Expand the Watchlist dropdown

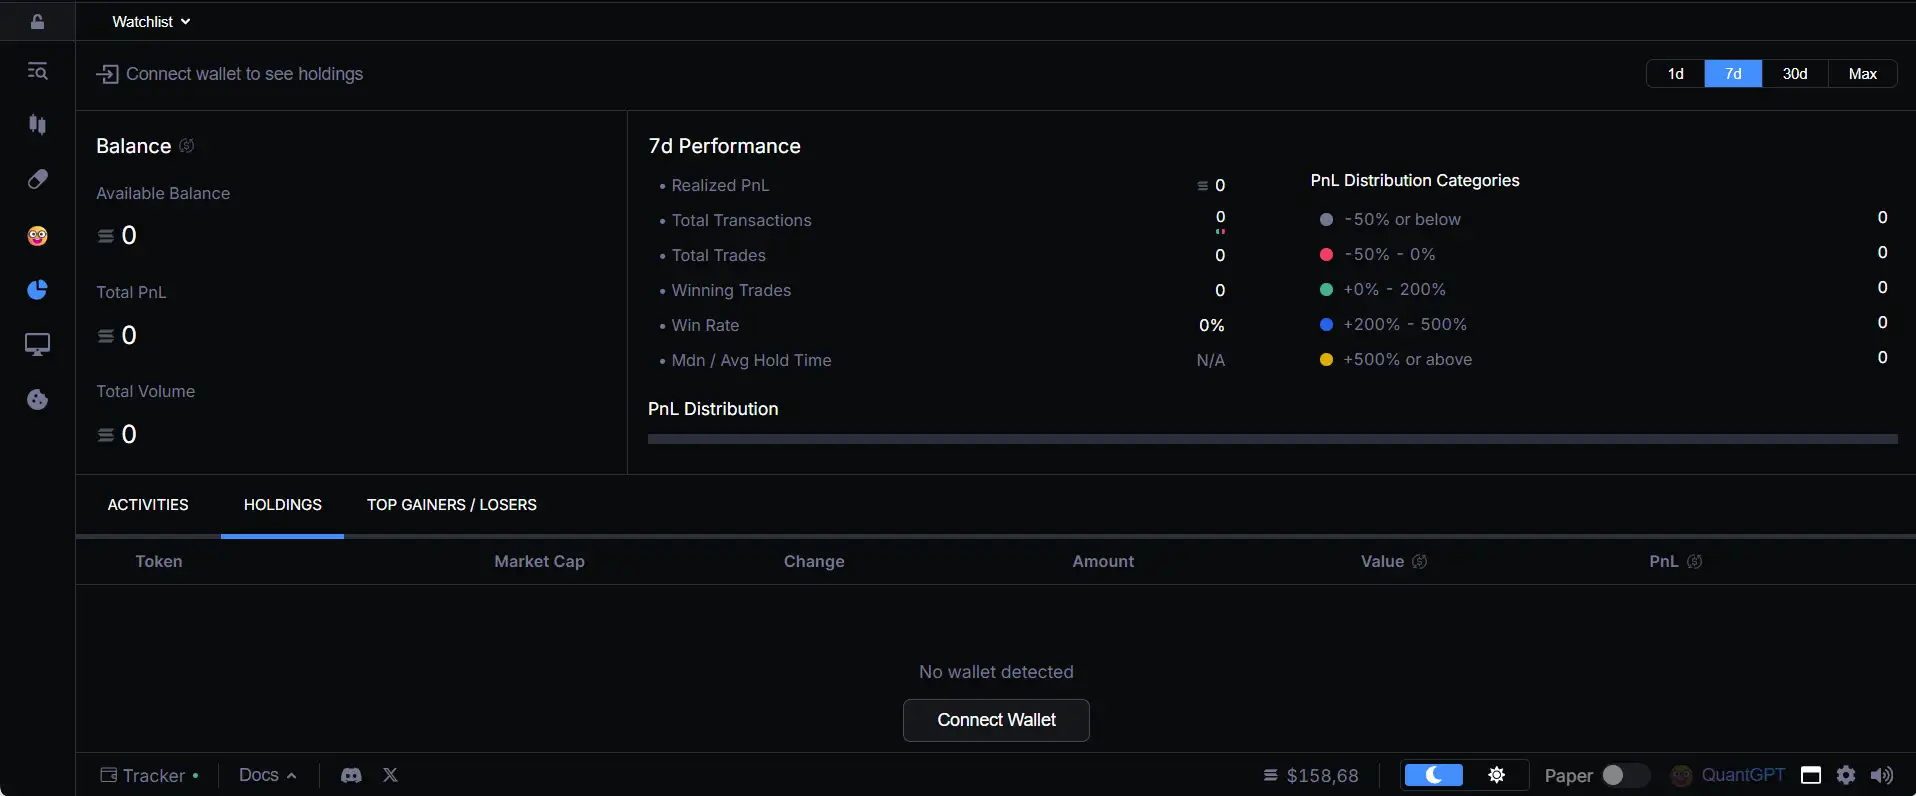pos(151,21)
